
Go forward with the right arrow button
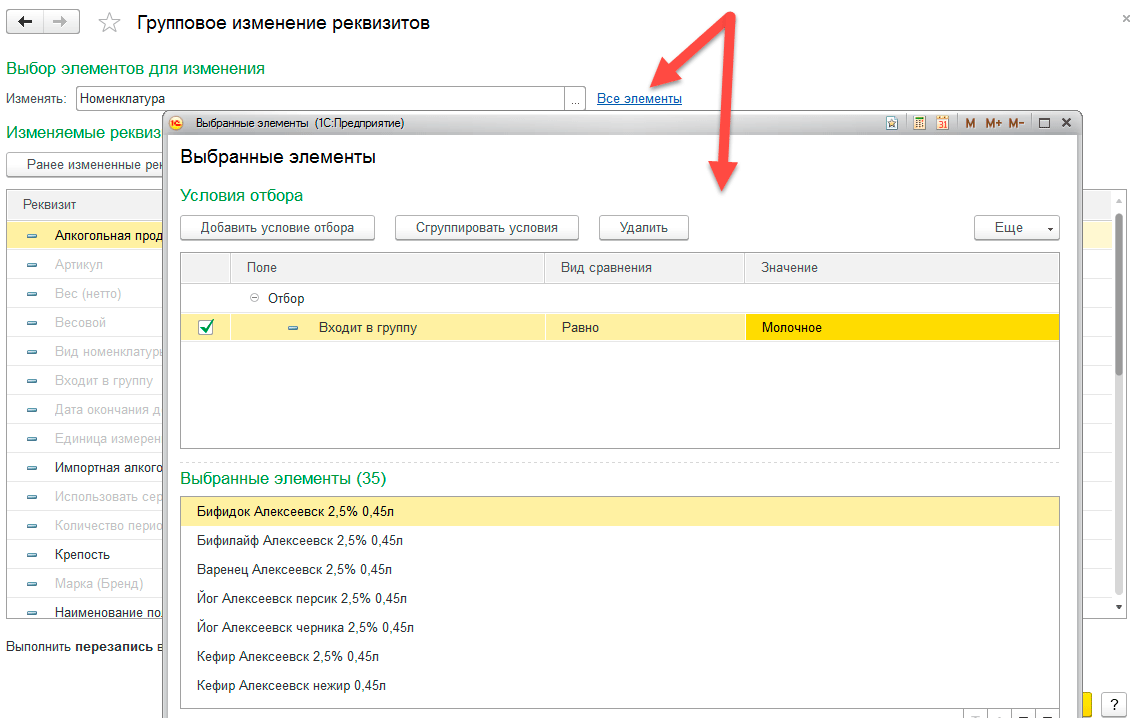pos(61,22)
